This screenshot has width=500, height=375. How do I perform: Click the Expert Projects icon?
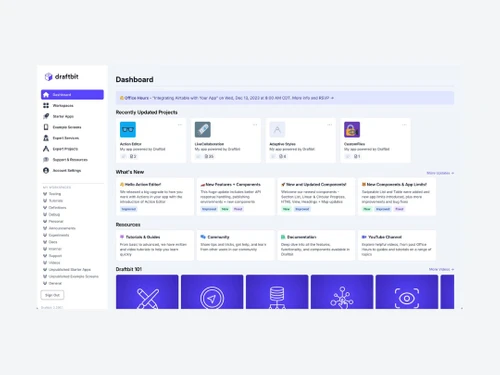pos(46,149)
